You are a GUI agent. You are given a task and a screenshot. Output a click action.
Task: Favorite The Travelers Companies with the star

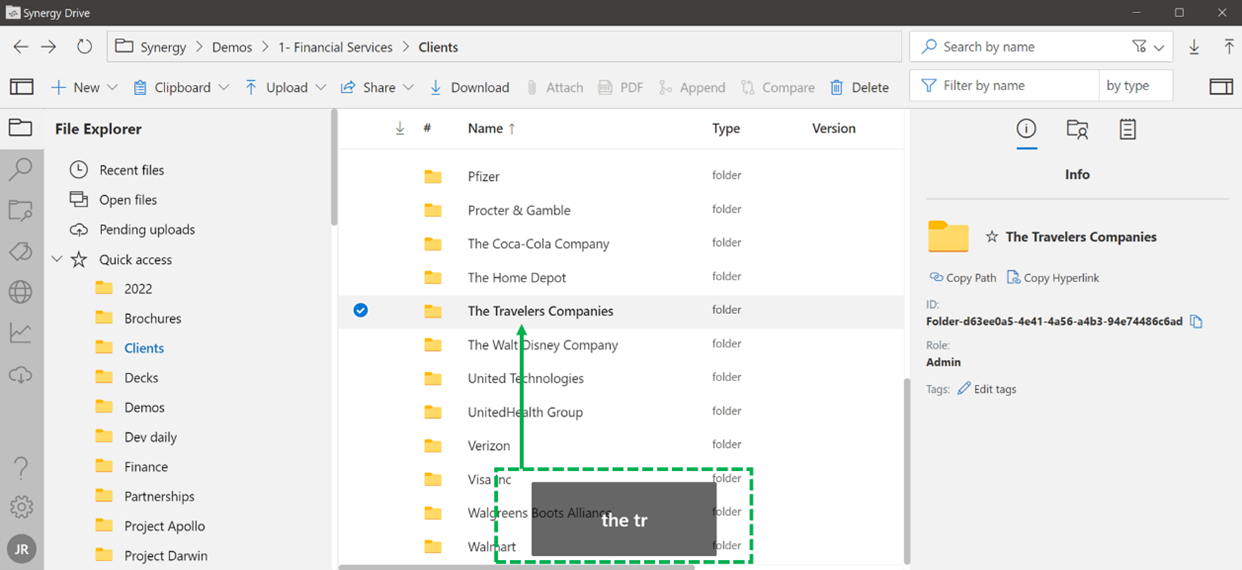coord(992,237)
